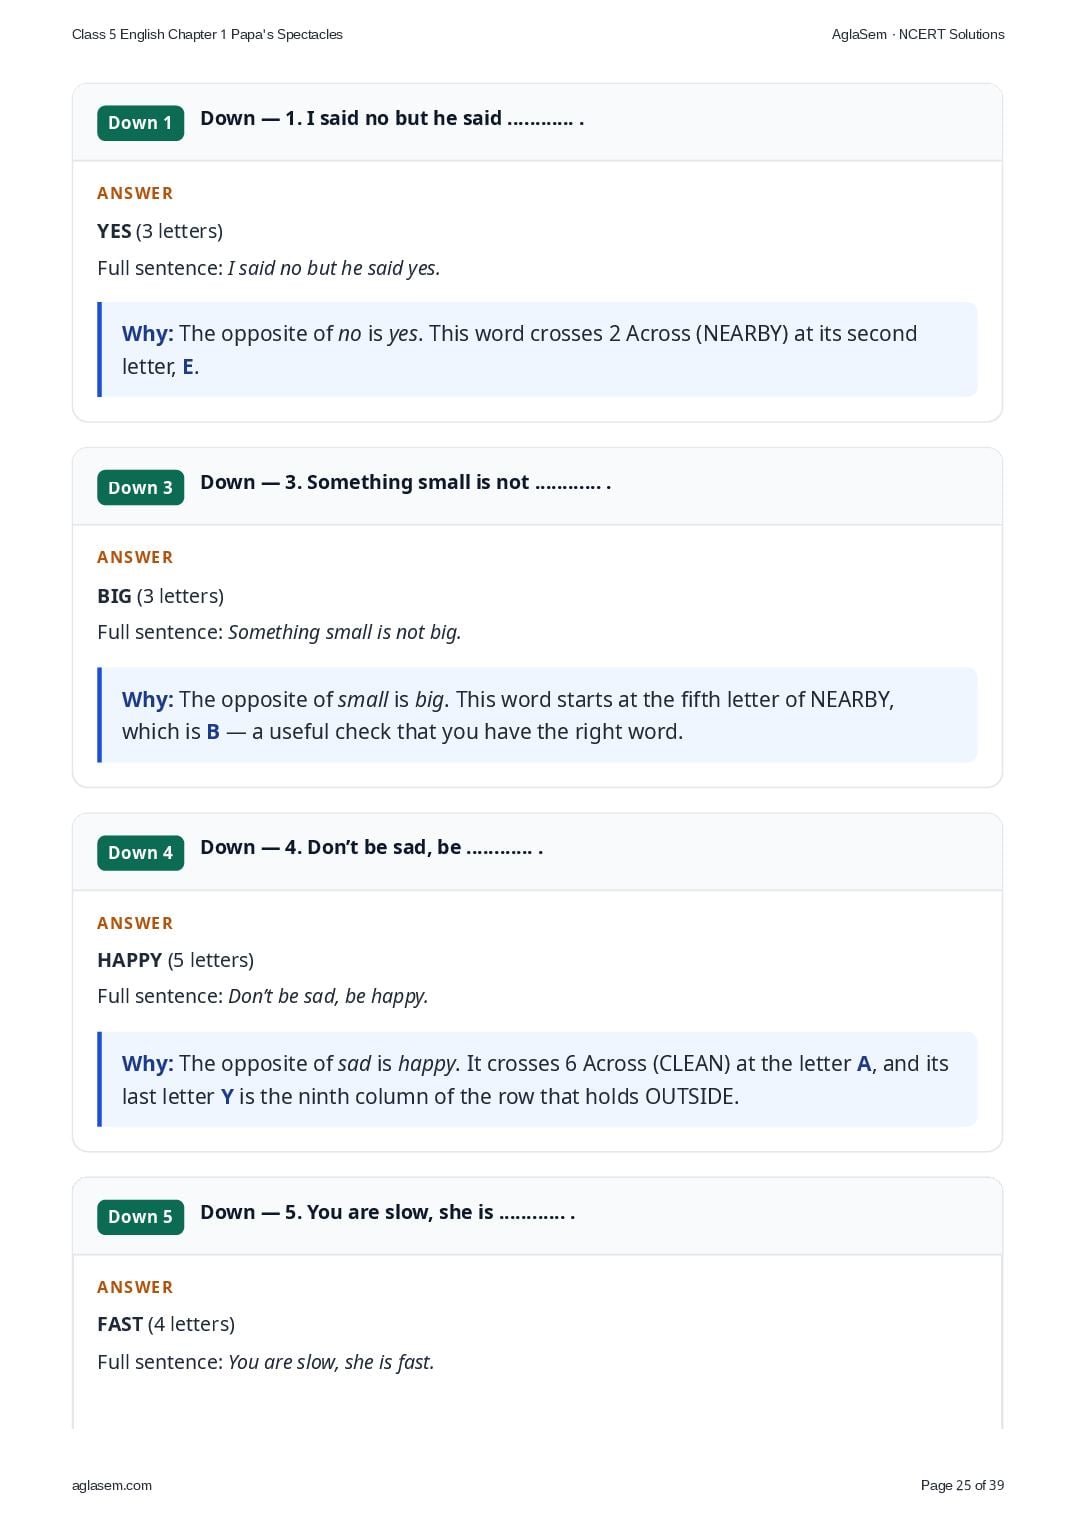
Task: Click the green Down 4 badge
Action: pos(140,853)
